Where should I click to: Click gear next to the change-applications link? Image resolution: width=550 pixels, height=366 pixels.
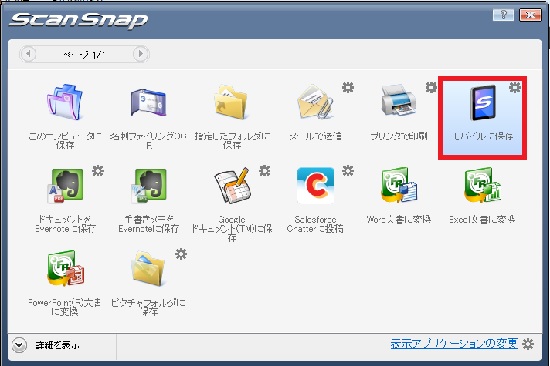coord(528,344)
